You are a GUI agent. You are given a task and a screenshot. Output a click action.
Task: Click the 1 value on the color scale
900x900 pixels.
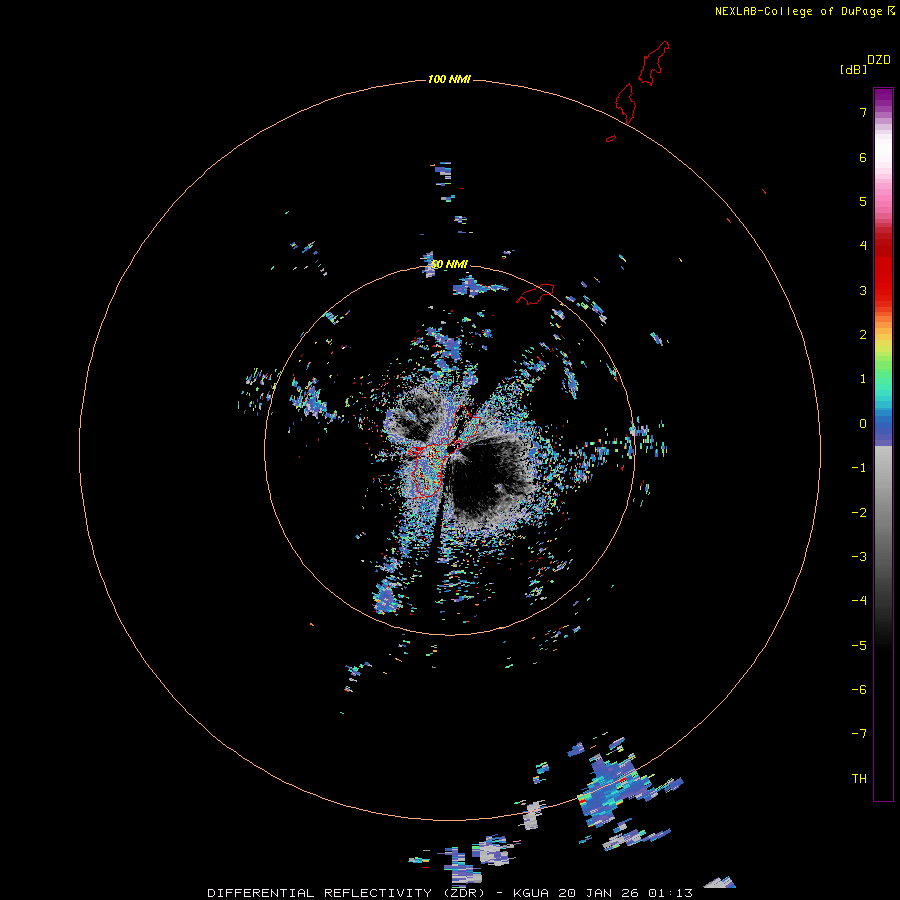pos(863,379)
